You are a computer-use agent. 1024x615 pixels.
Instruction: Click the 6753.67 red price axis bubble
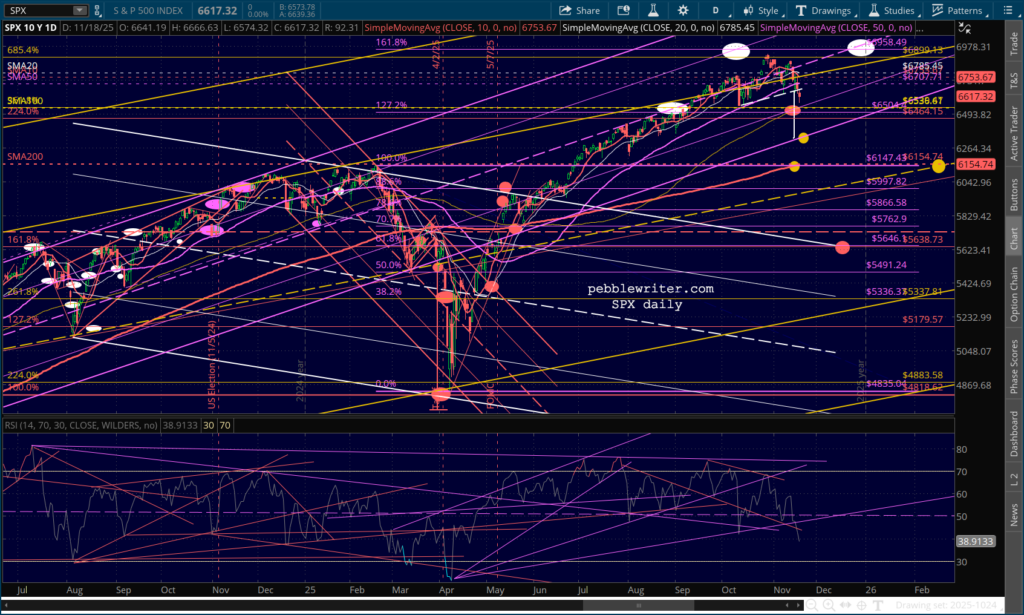point(976,77)
